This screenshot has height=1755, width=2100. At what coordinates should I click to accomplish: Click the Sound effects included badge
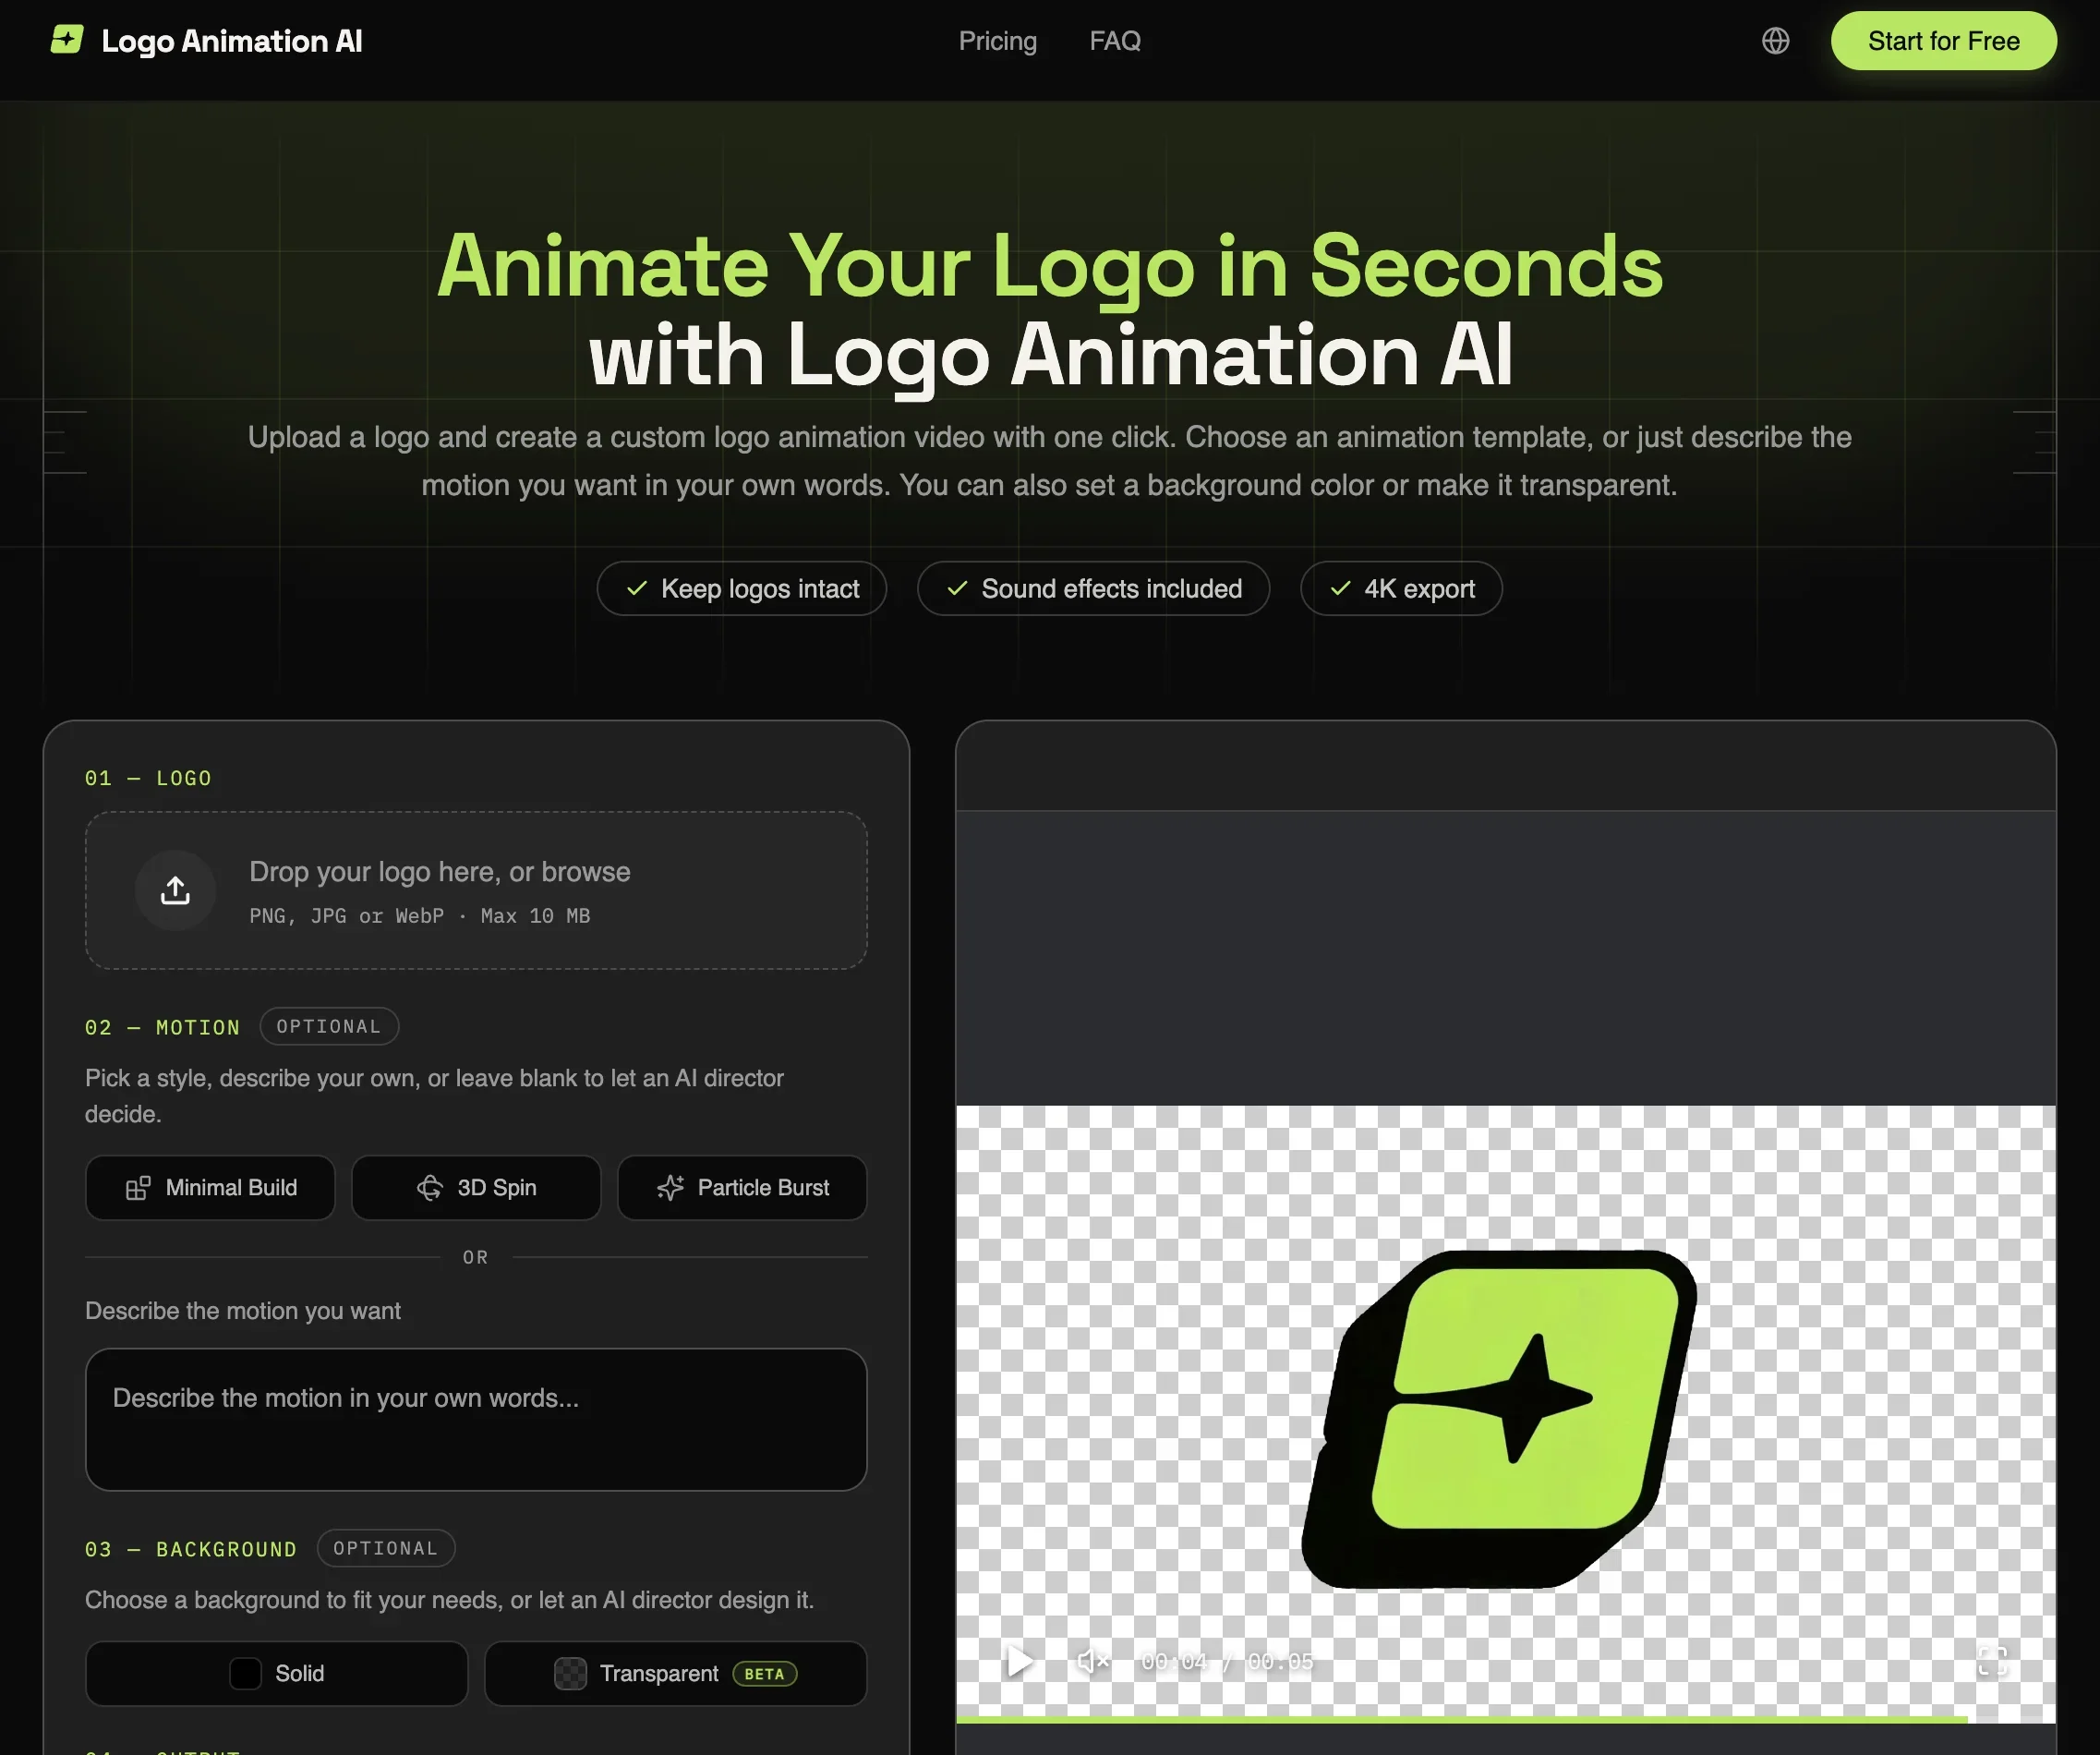pyautogui.click(x=1093, y=588)
